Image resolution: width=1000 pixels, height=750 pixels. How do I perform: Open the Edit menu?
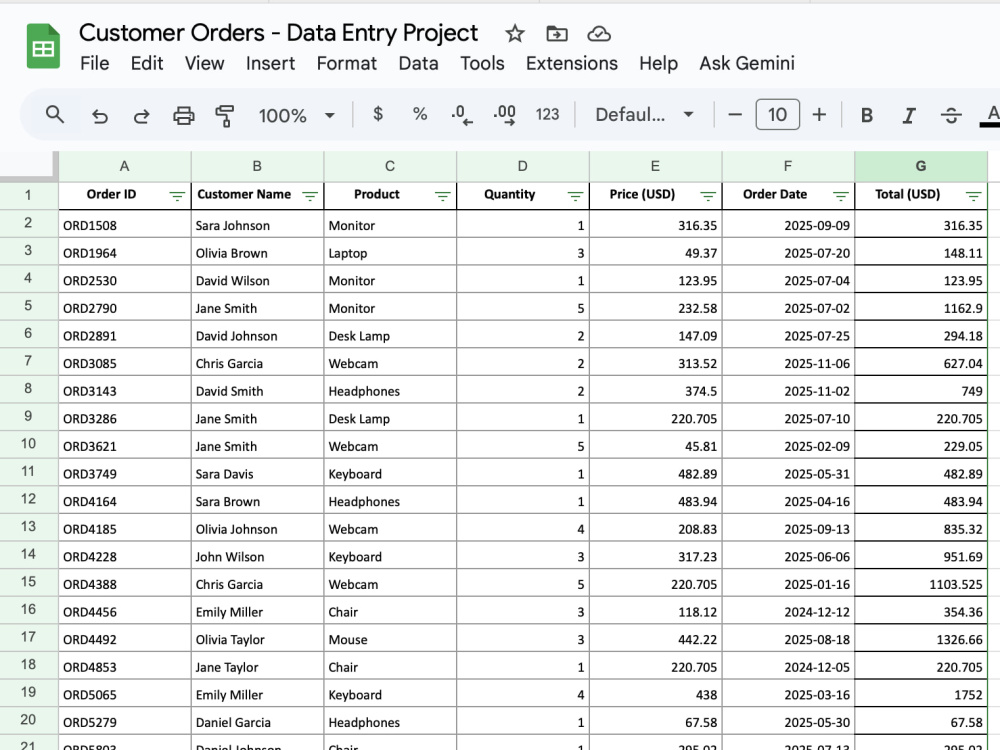147,63
